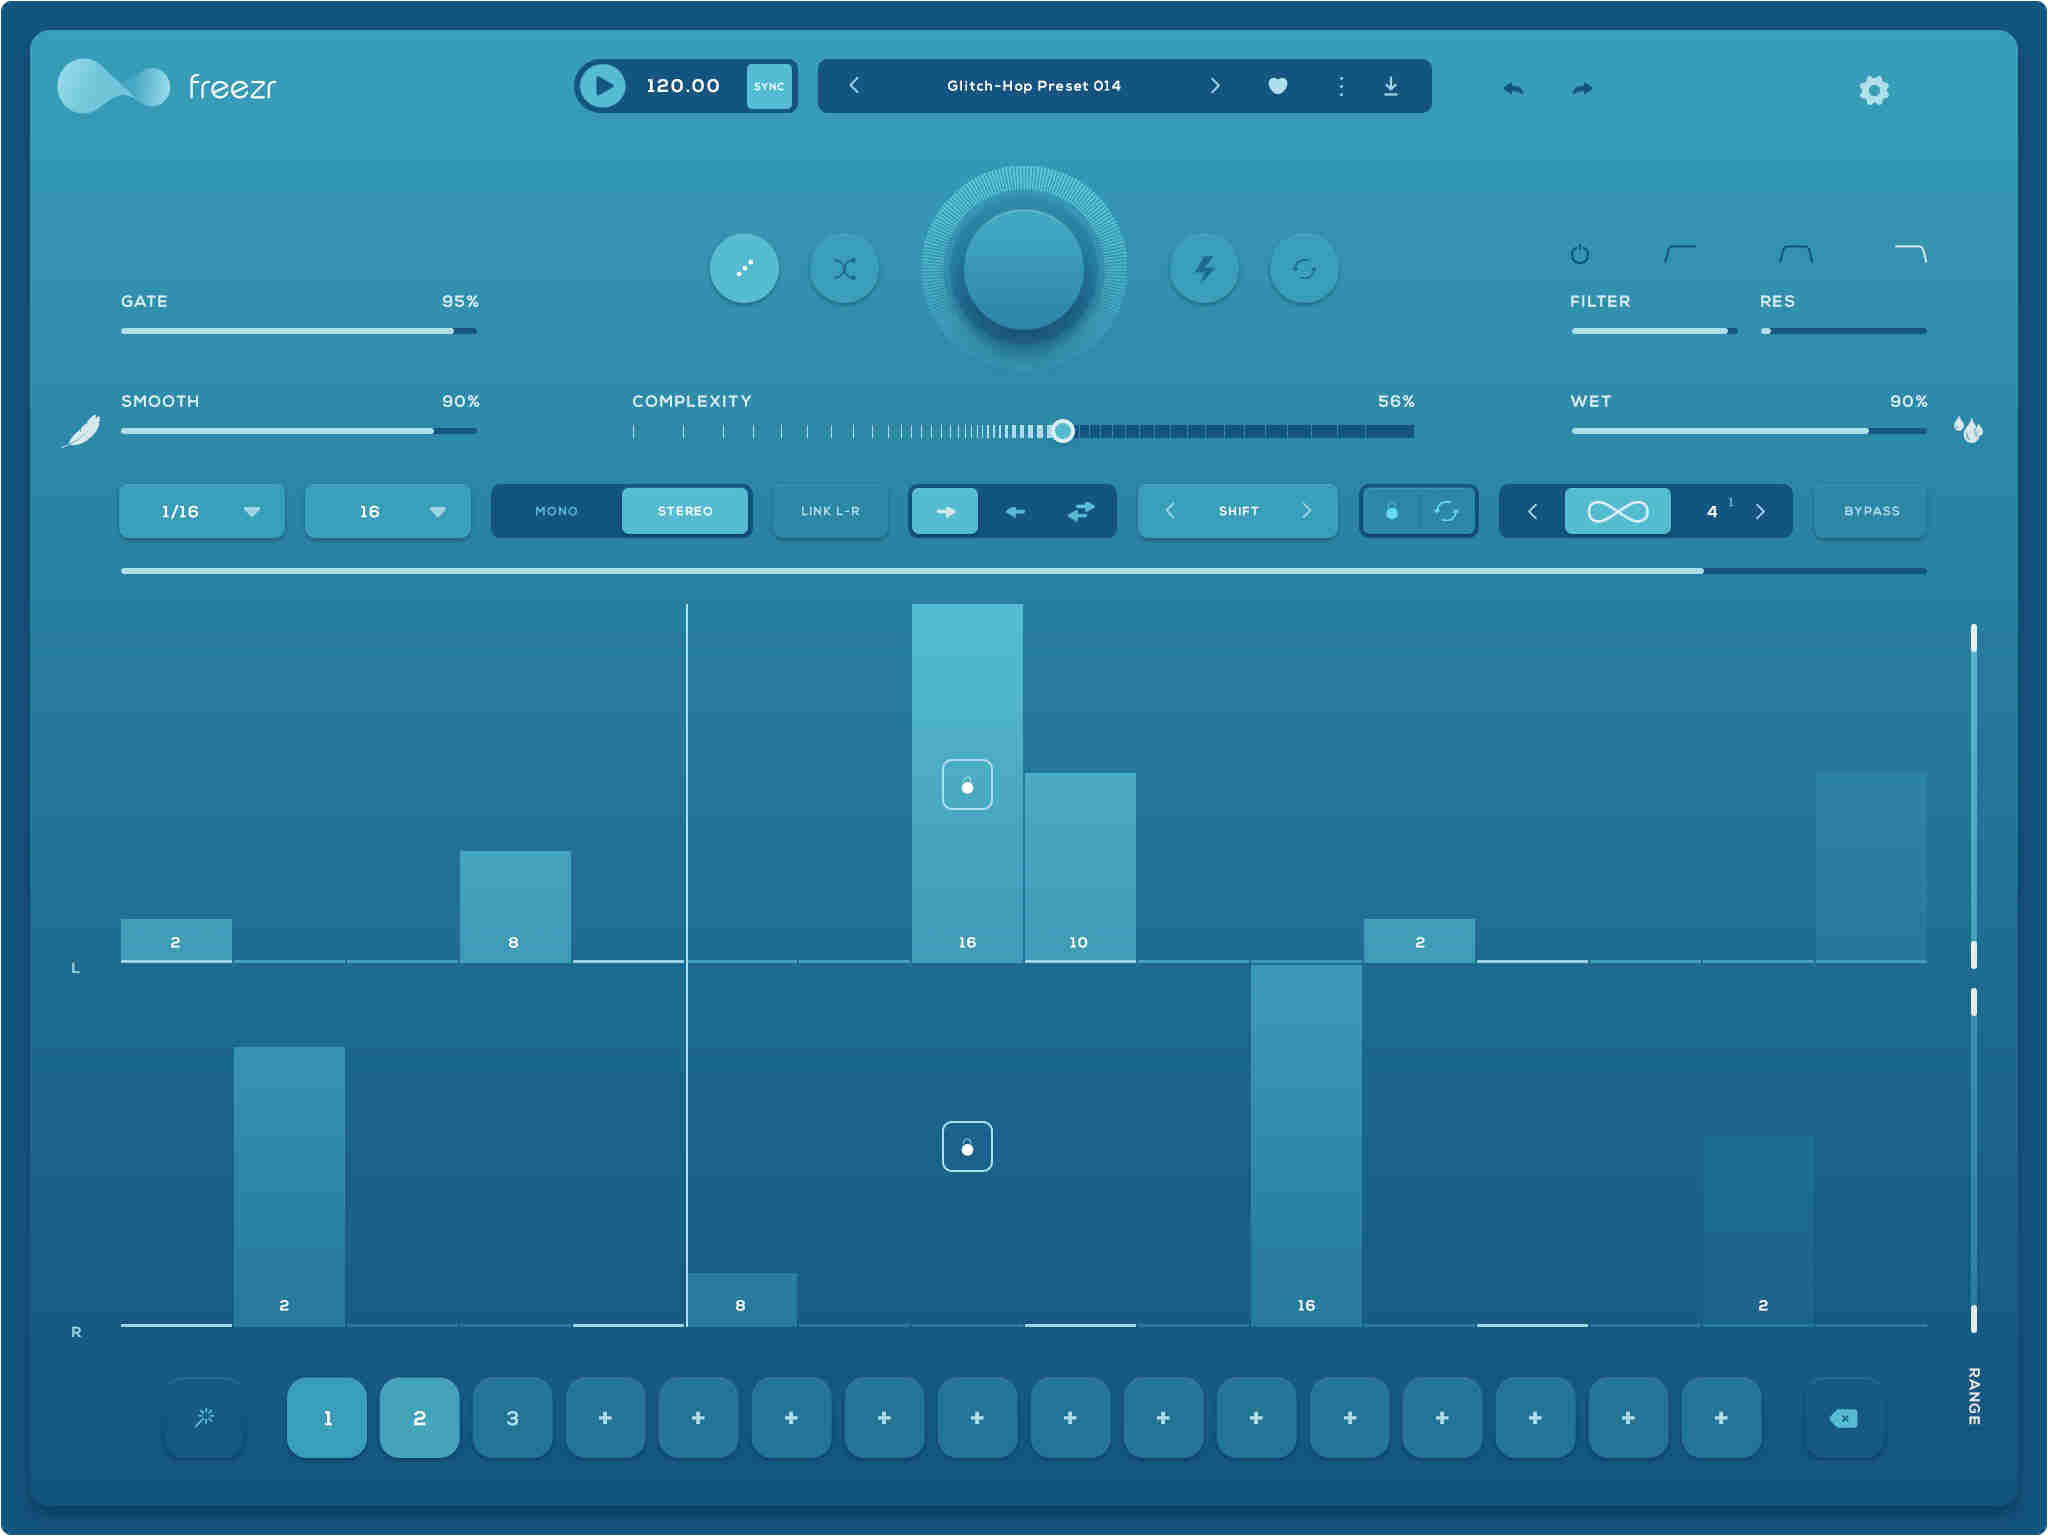The image size is (2048, 1536).
Task: Open the 1/16 rate dropdown
Action: click(201, 511)
